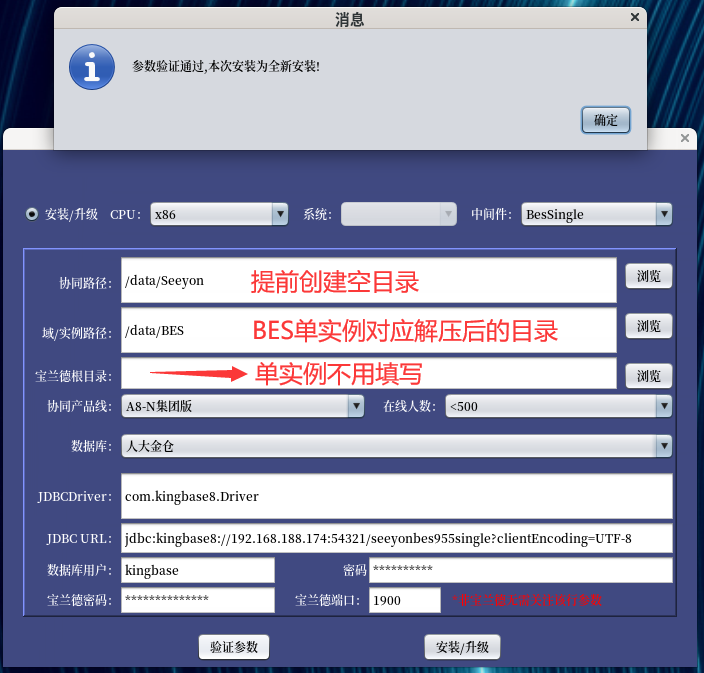Open the 数据库 人大金仓 dropdown
The height and width of the screenshot is (673, 704).
point(397,446)
